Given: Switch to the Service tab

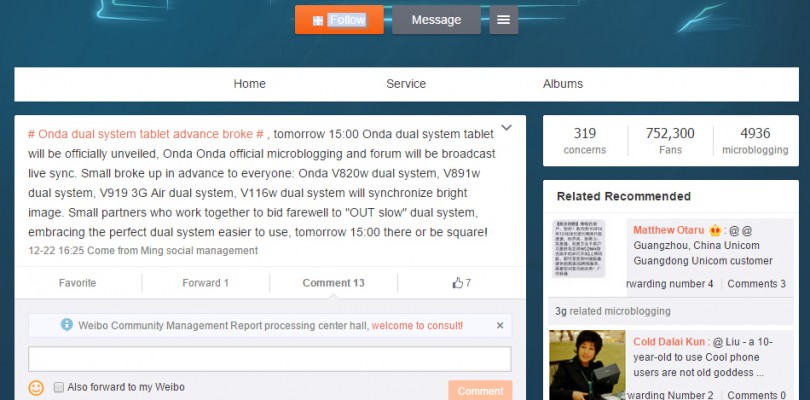Looking at the screenshot, I should (406, 84).
